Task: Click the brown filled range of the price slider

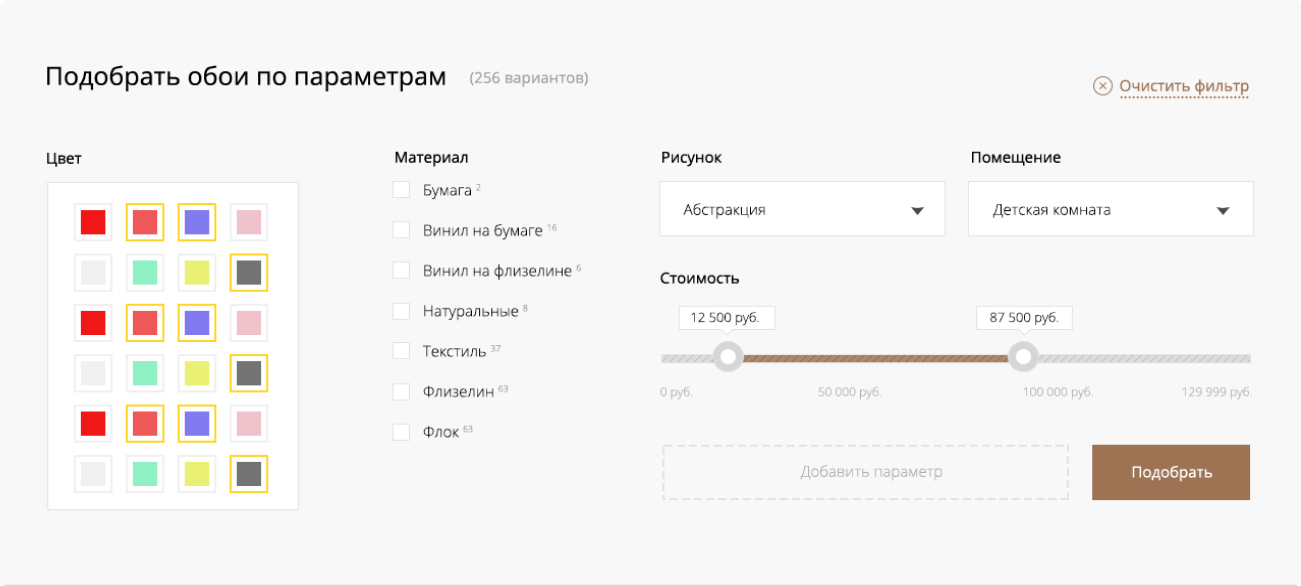Action: point(875,358)
